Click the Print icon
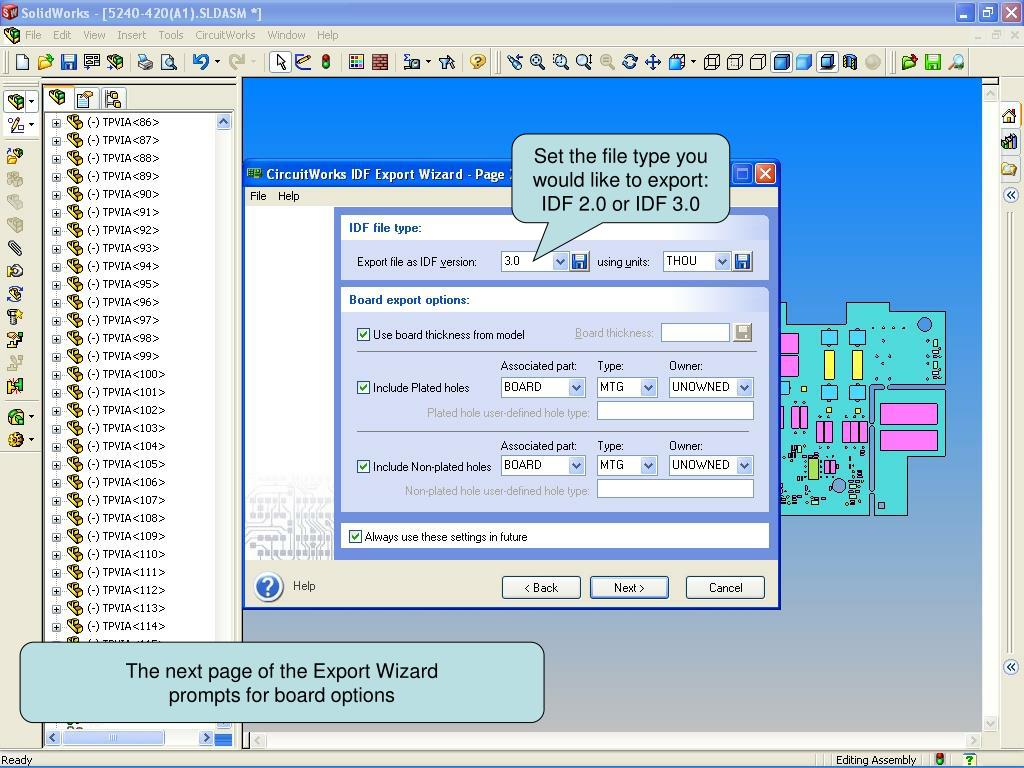The height and width of the screenshot is (768, 1024). [x=145, y=62]
